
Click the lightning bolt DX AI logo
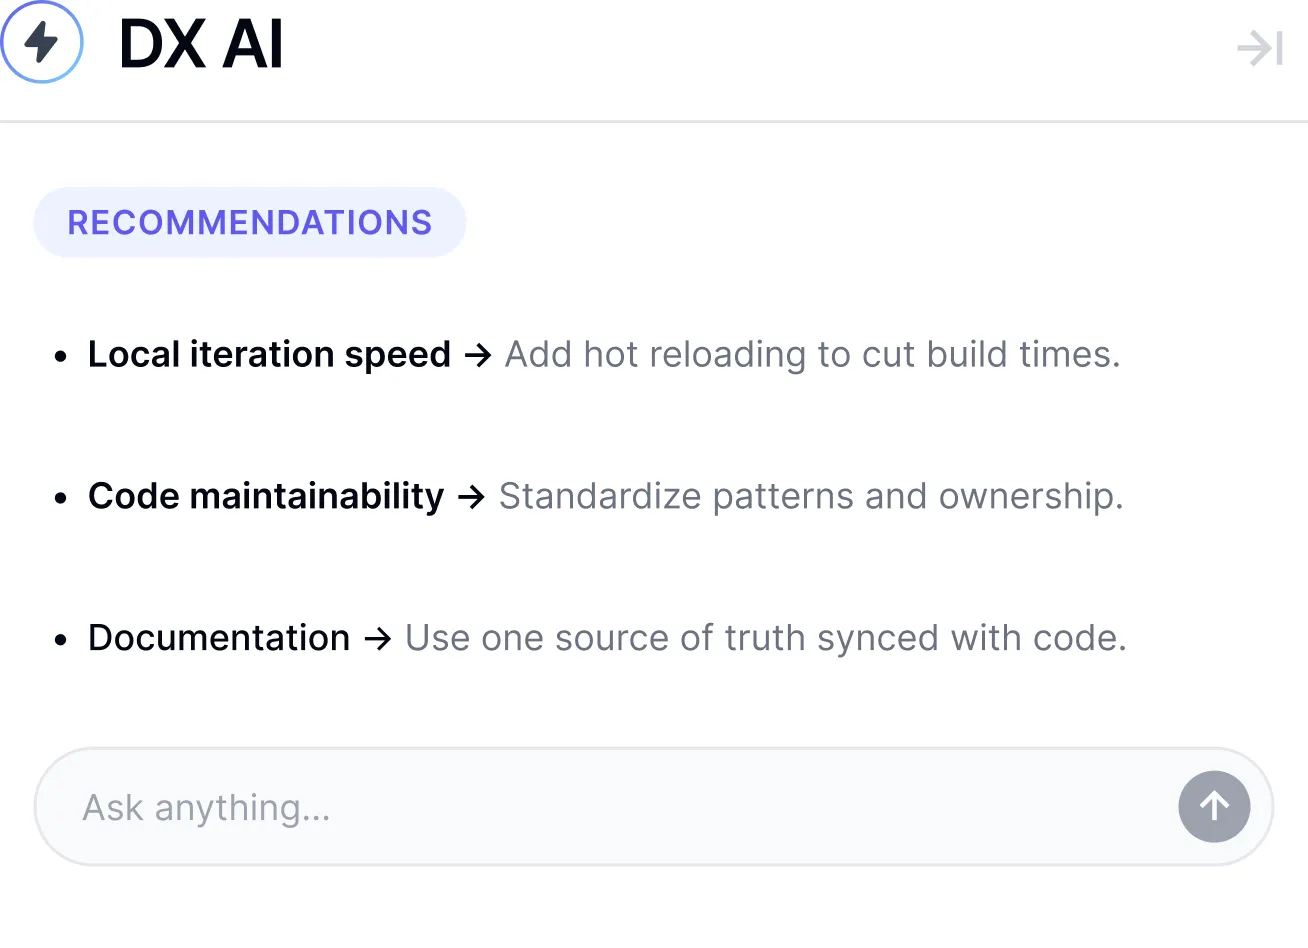pyautogui.click(x=42, y=43)
